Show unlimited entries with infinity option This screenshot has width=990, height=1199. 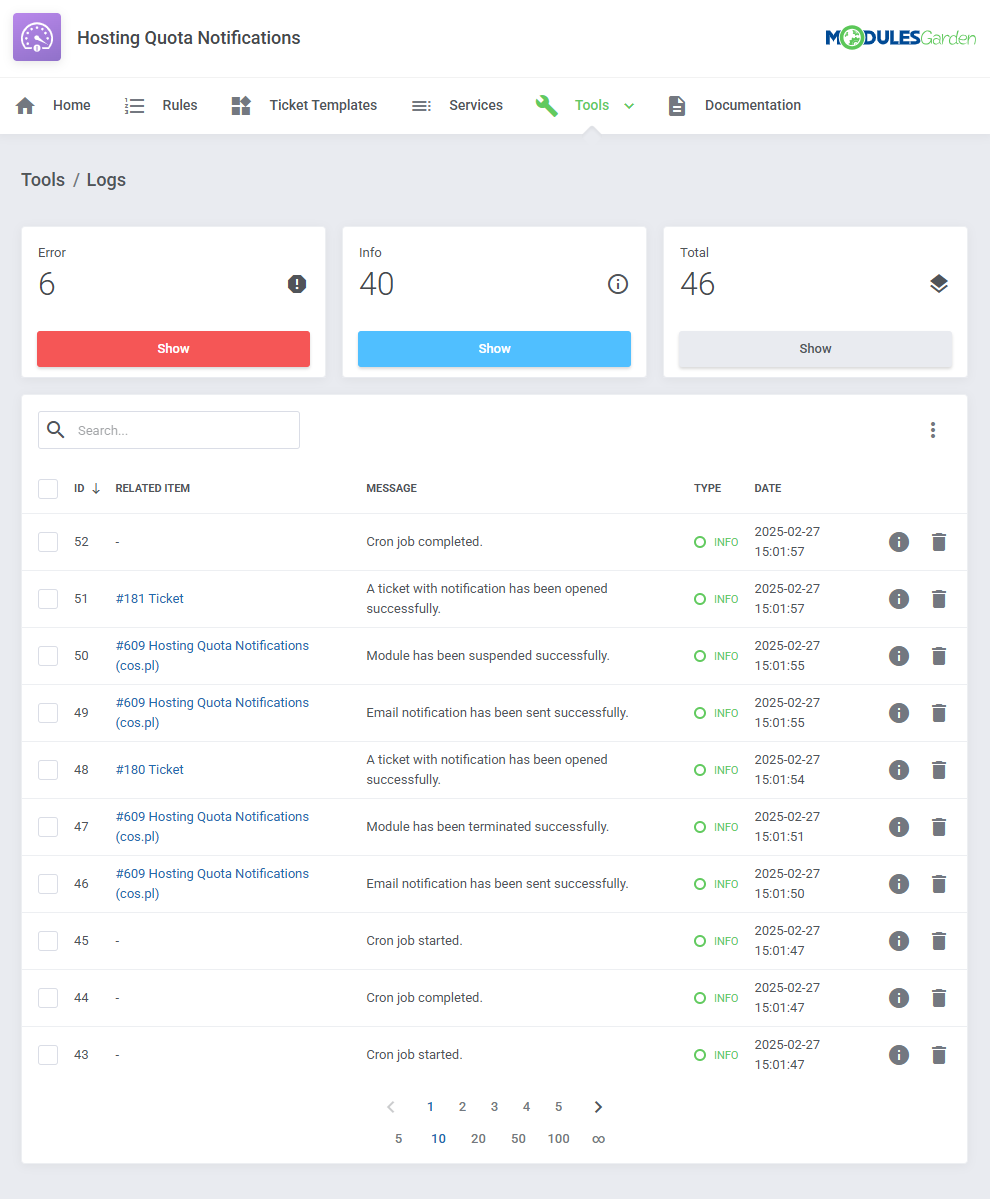coord(599,1139)
